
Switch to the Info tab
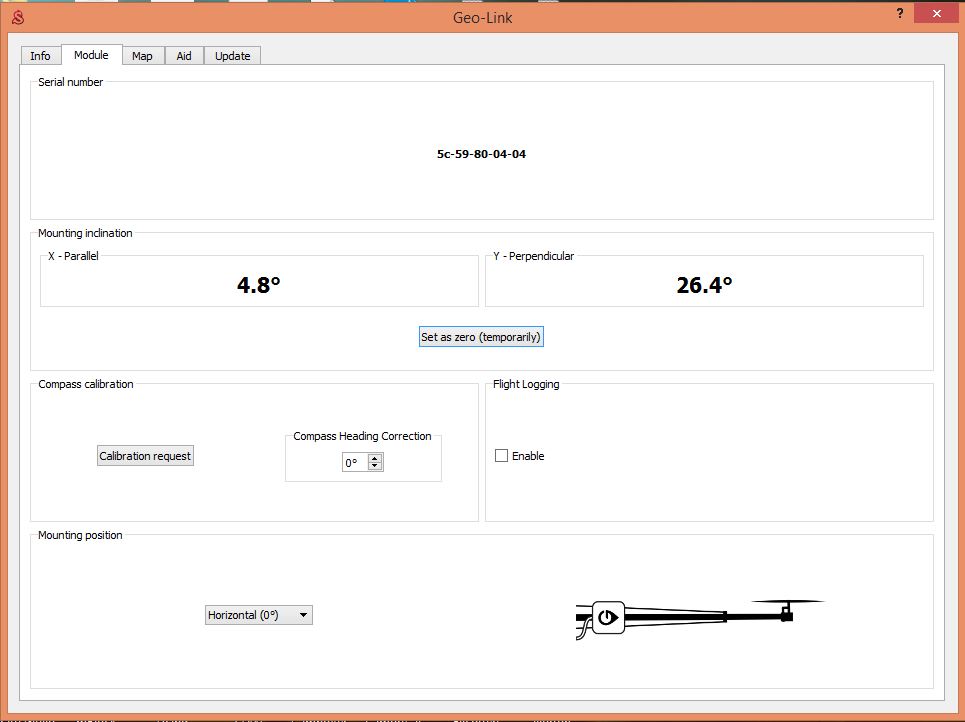tap(40, 56)
